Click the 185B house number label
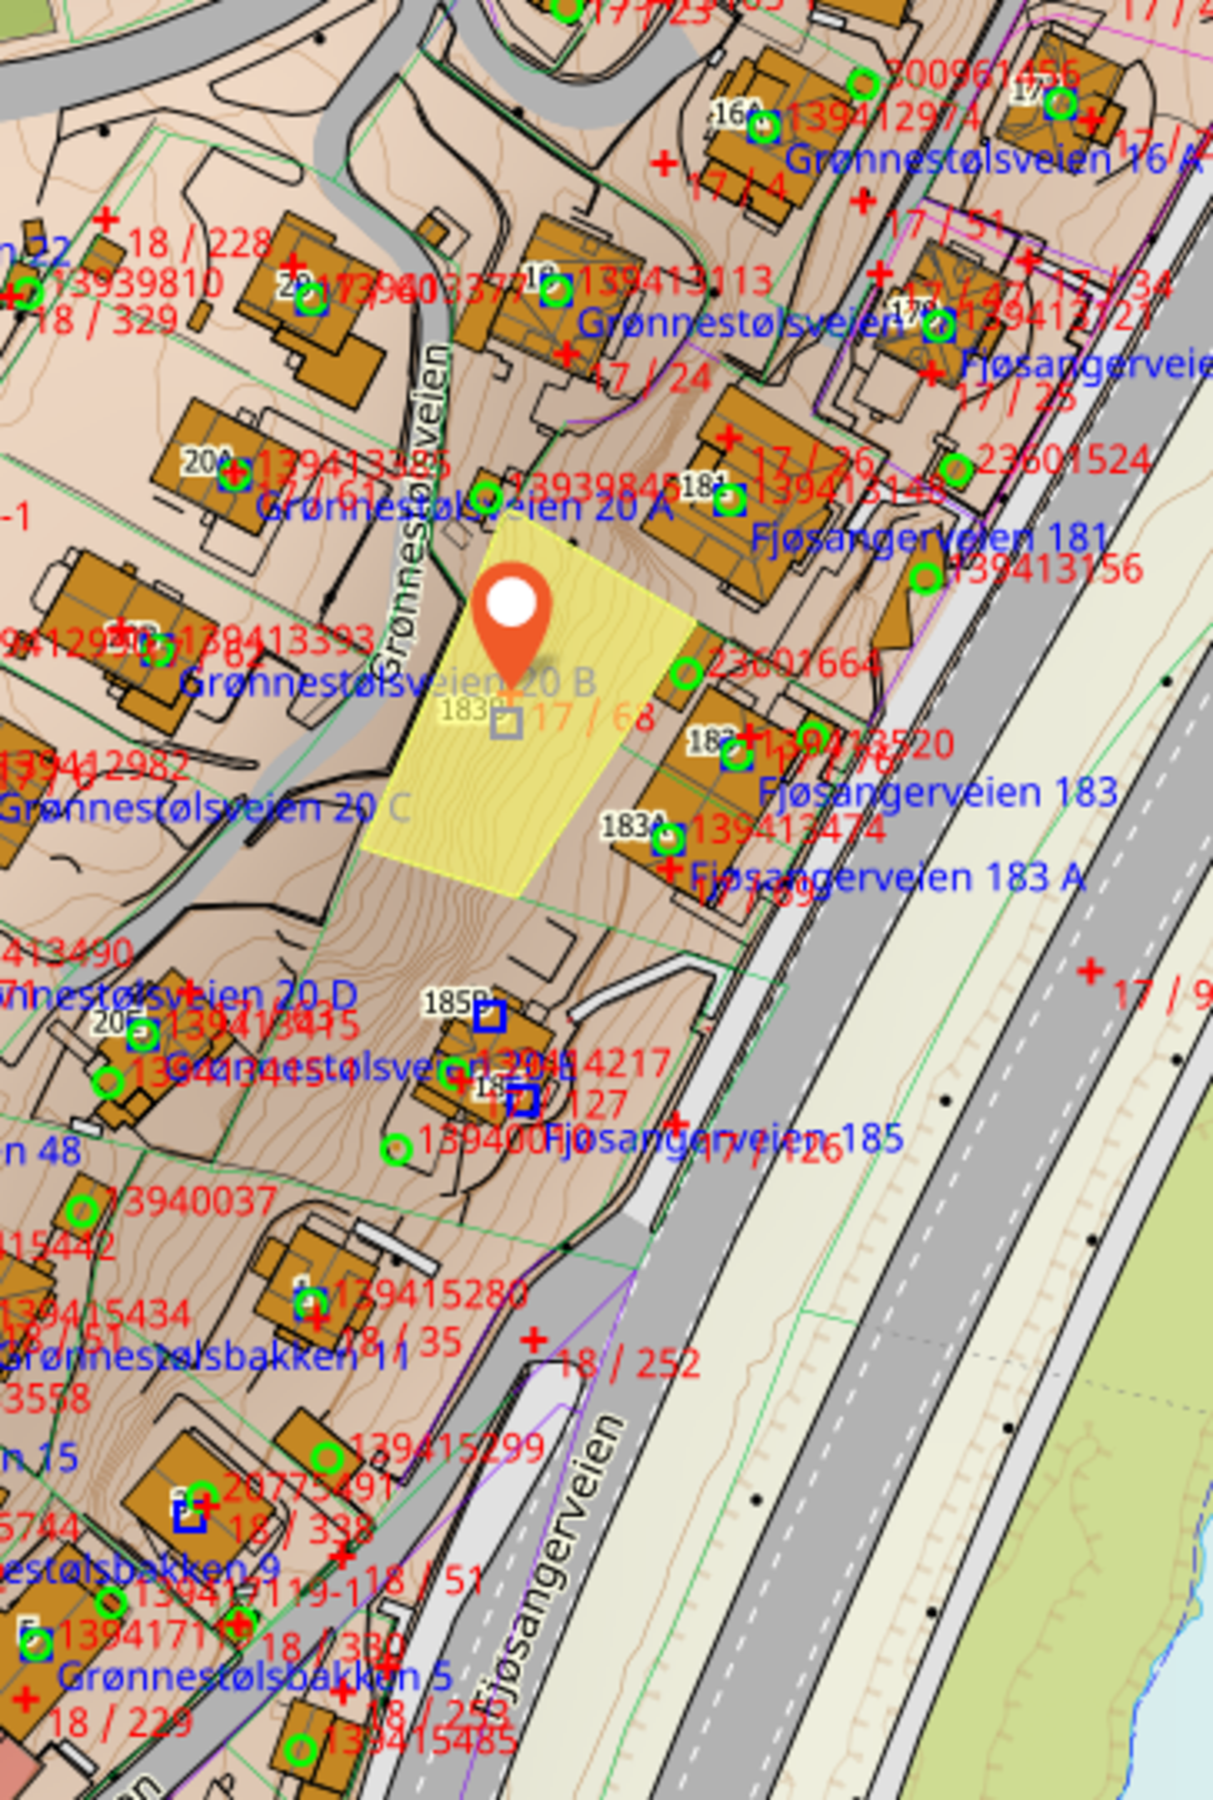 tap(455, 1002)
